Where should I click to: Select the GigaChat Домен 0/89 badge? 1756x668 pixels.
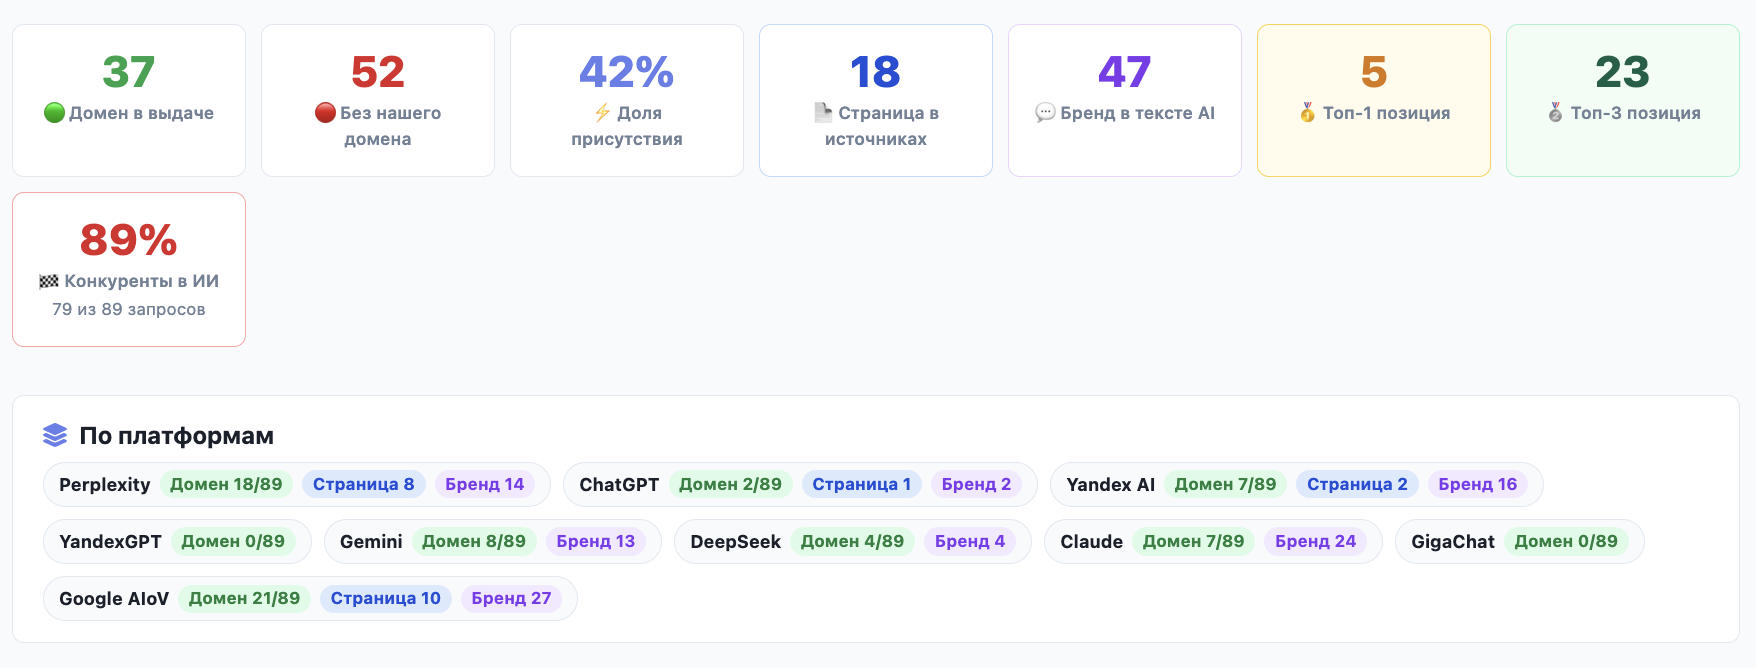[x=1566, y=541]
